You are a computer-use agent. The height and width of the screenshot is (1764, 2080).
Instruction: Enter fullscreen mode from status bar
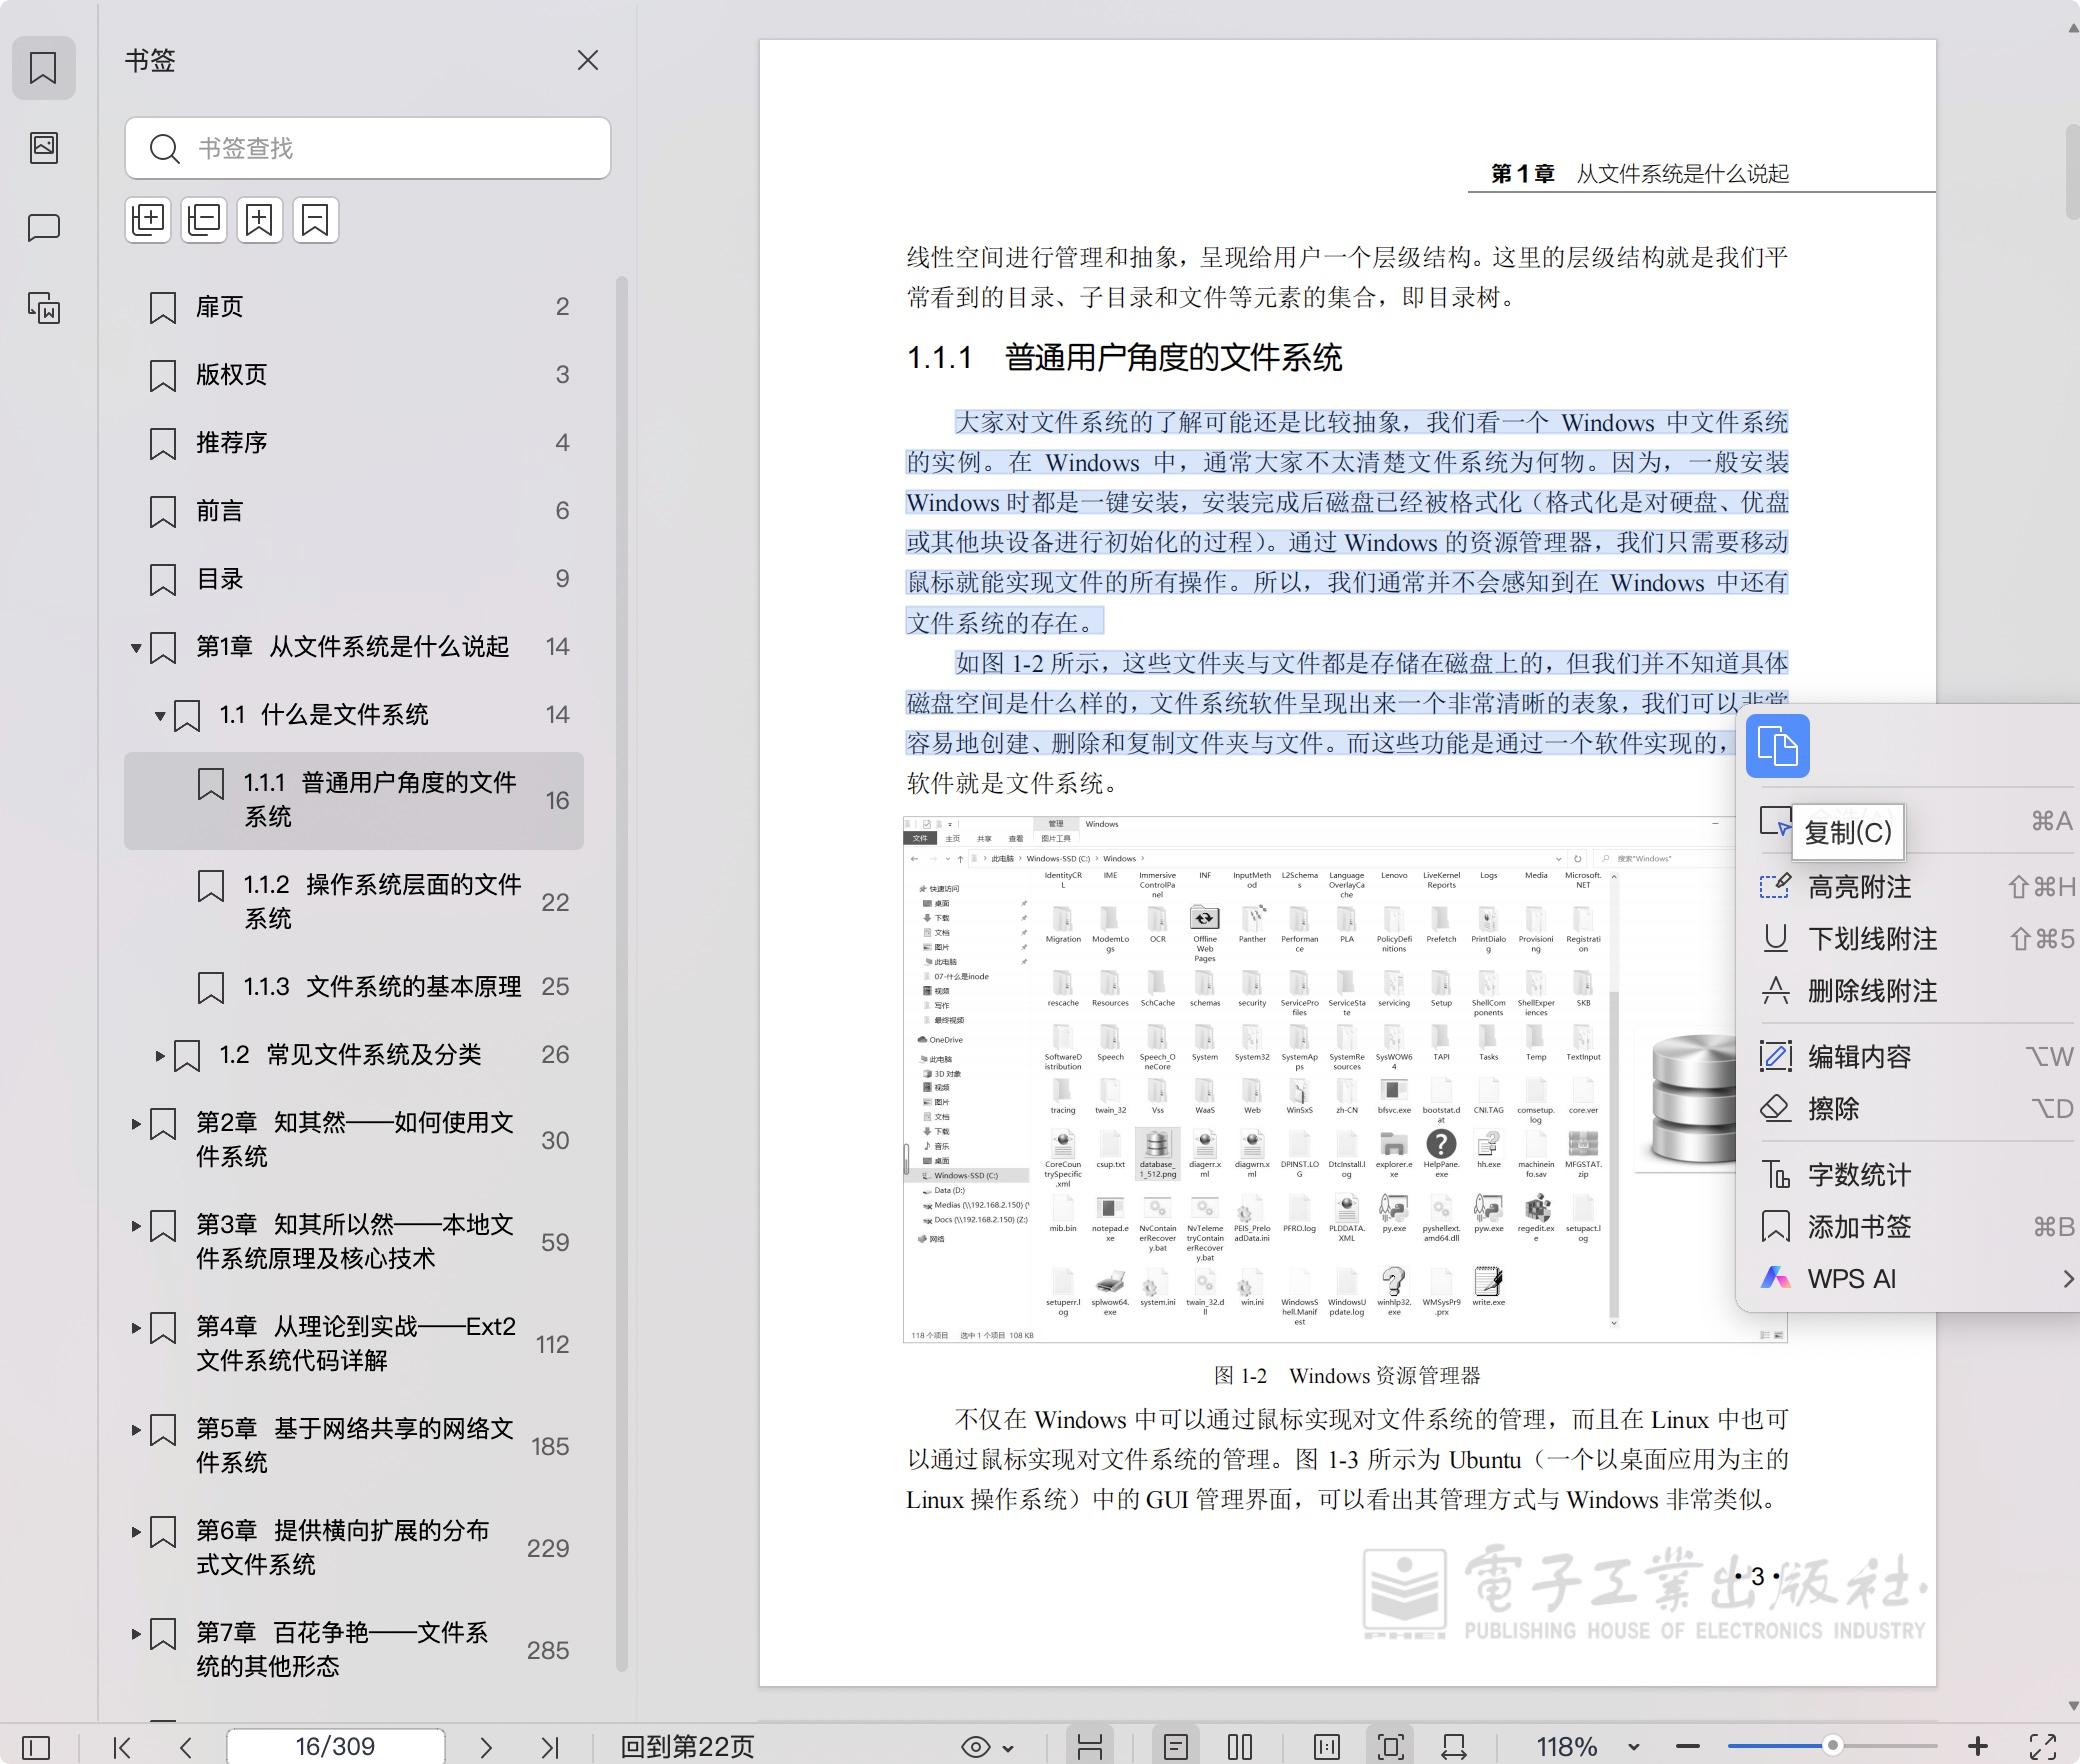2042,1747
